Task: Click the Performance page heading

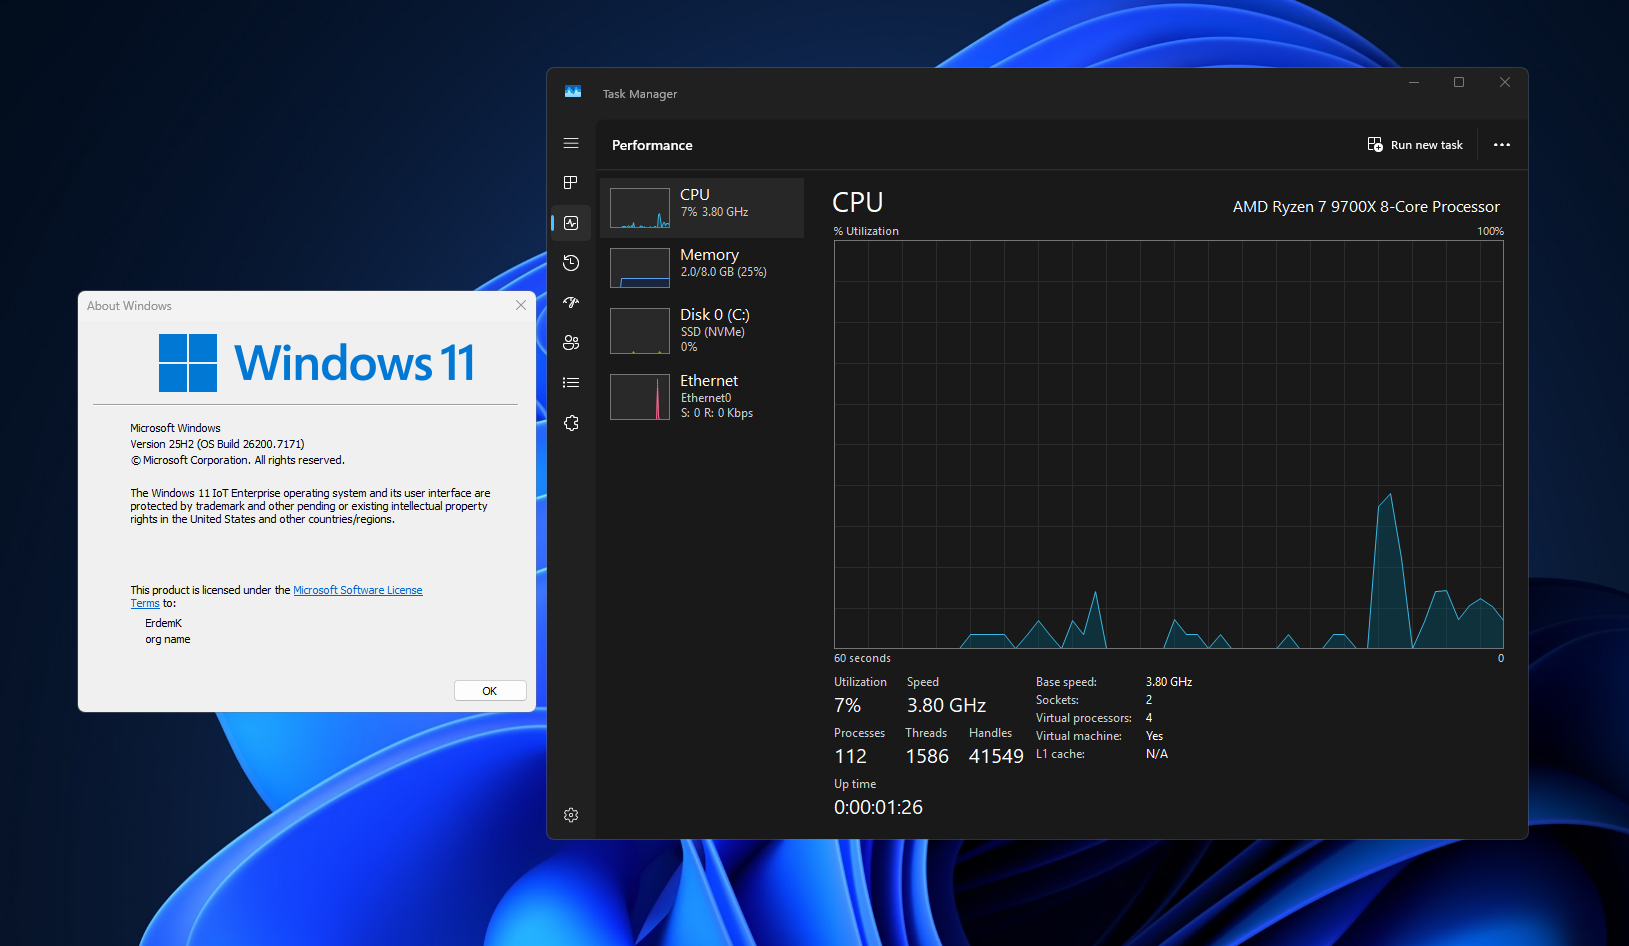Action: pyautogui.click(x=652, y=145)
